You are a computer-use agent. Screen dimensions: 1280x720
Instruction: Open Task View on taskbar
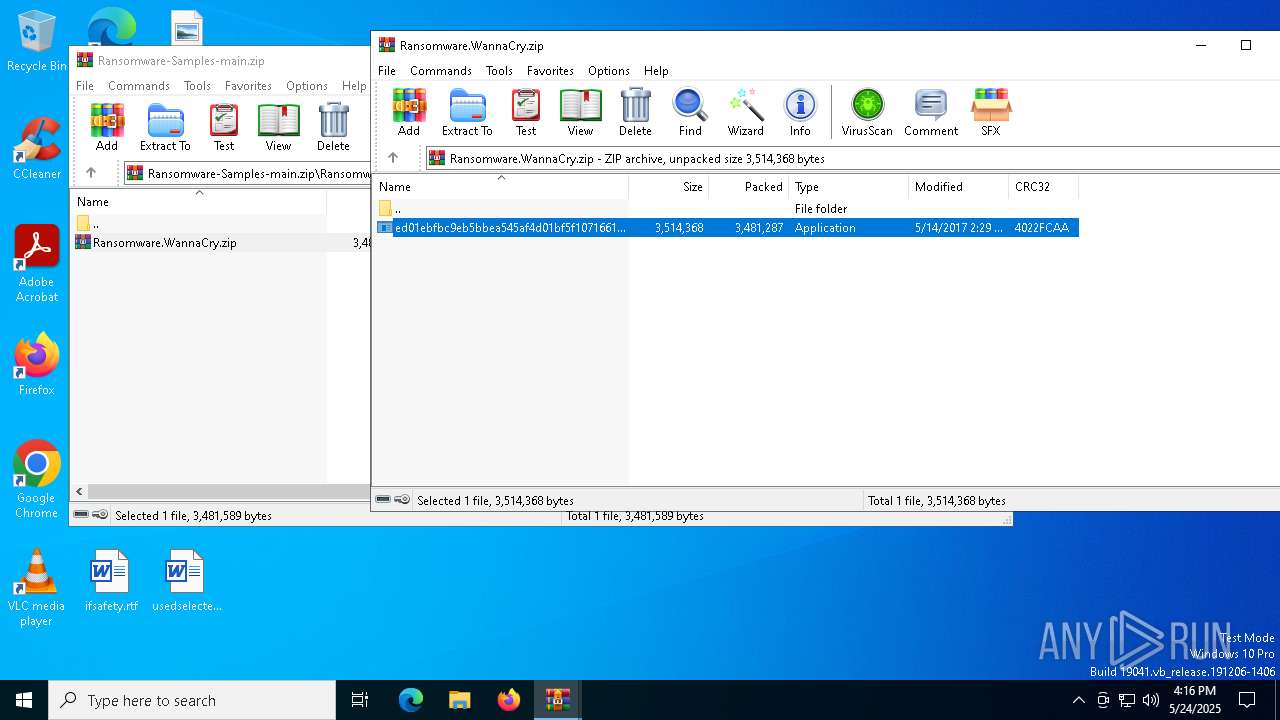point(360,700)
